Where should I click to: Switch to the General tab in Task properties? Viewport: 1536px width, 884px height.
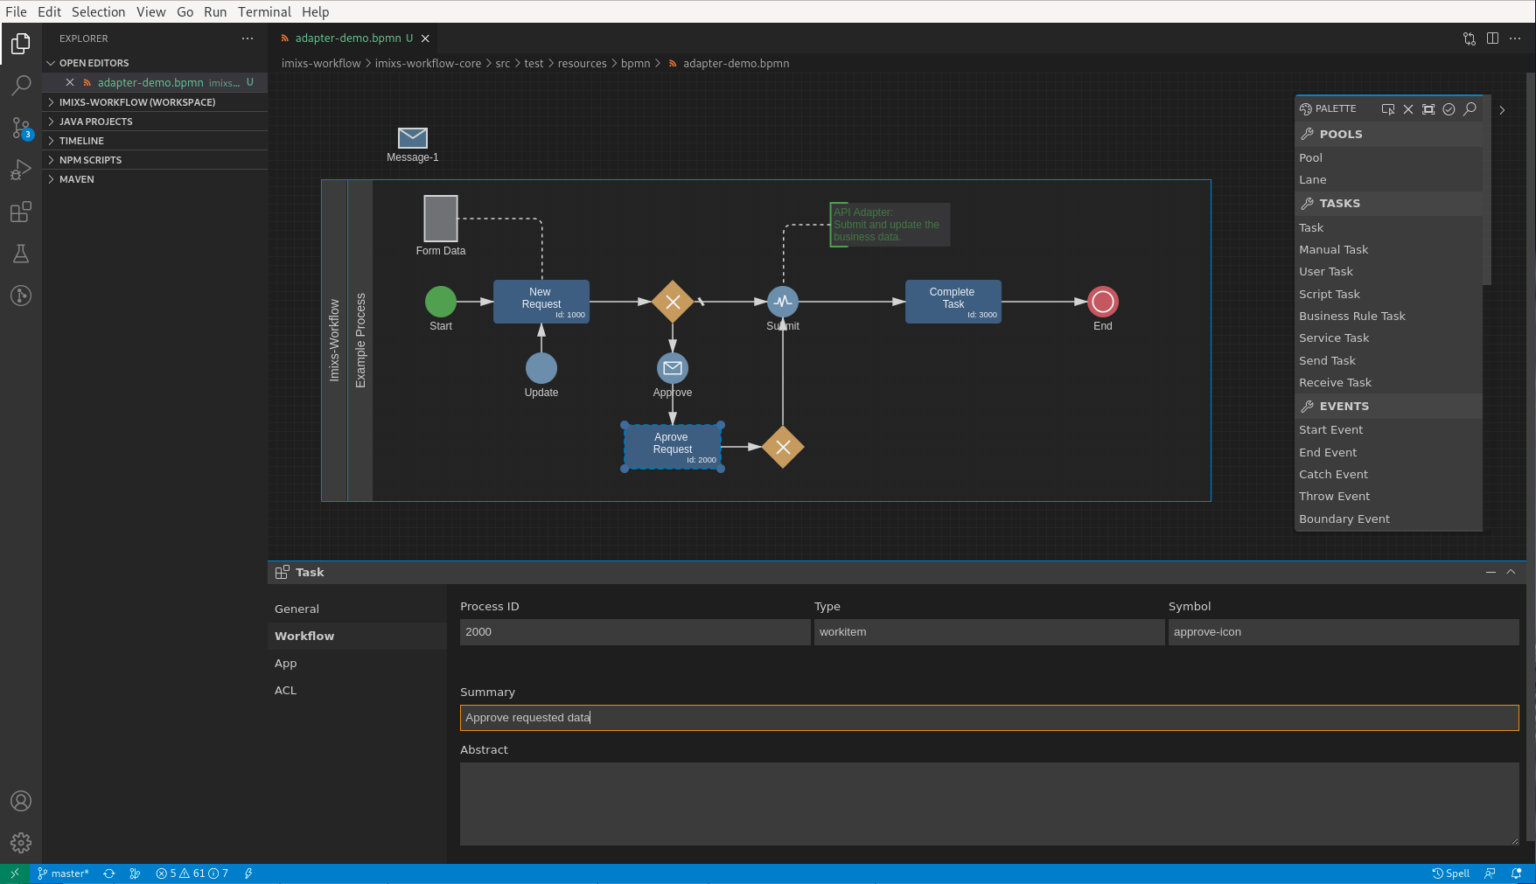(x=297, y=608)
